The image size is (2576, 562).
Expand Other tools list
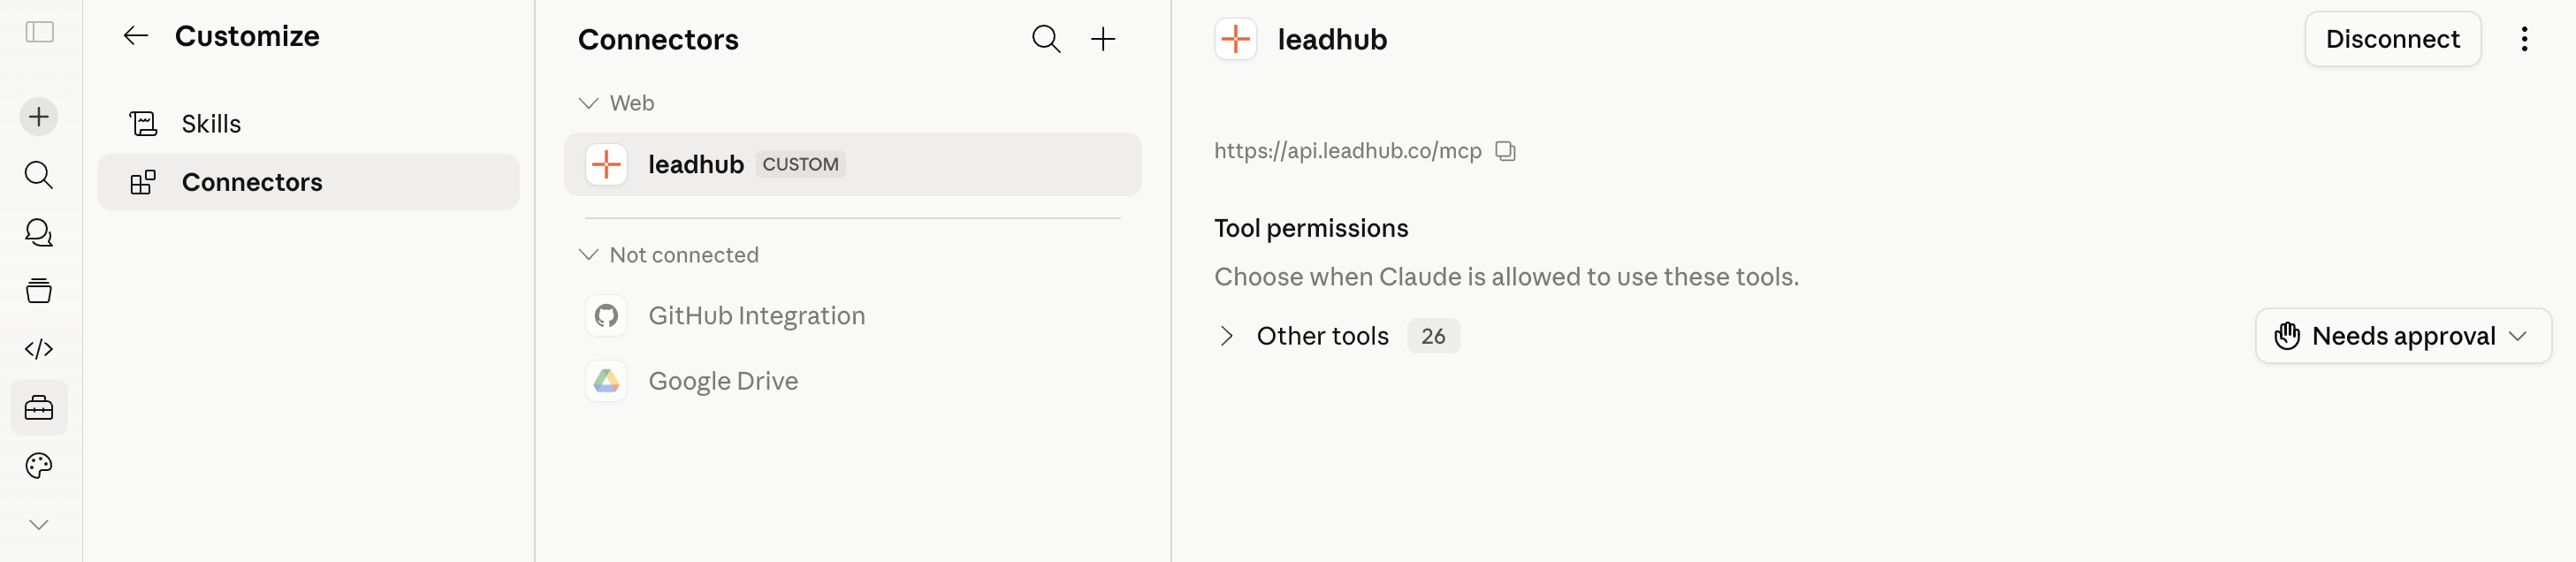tap(1227, 336)
